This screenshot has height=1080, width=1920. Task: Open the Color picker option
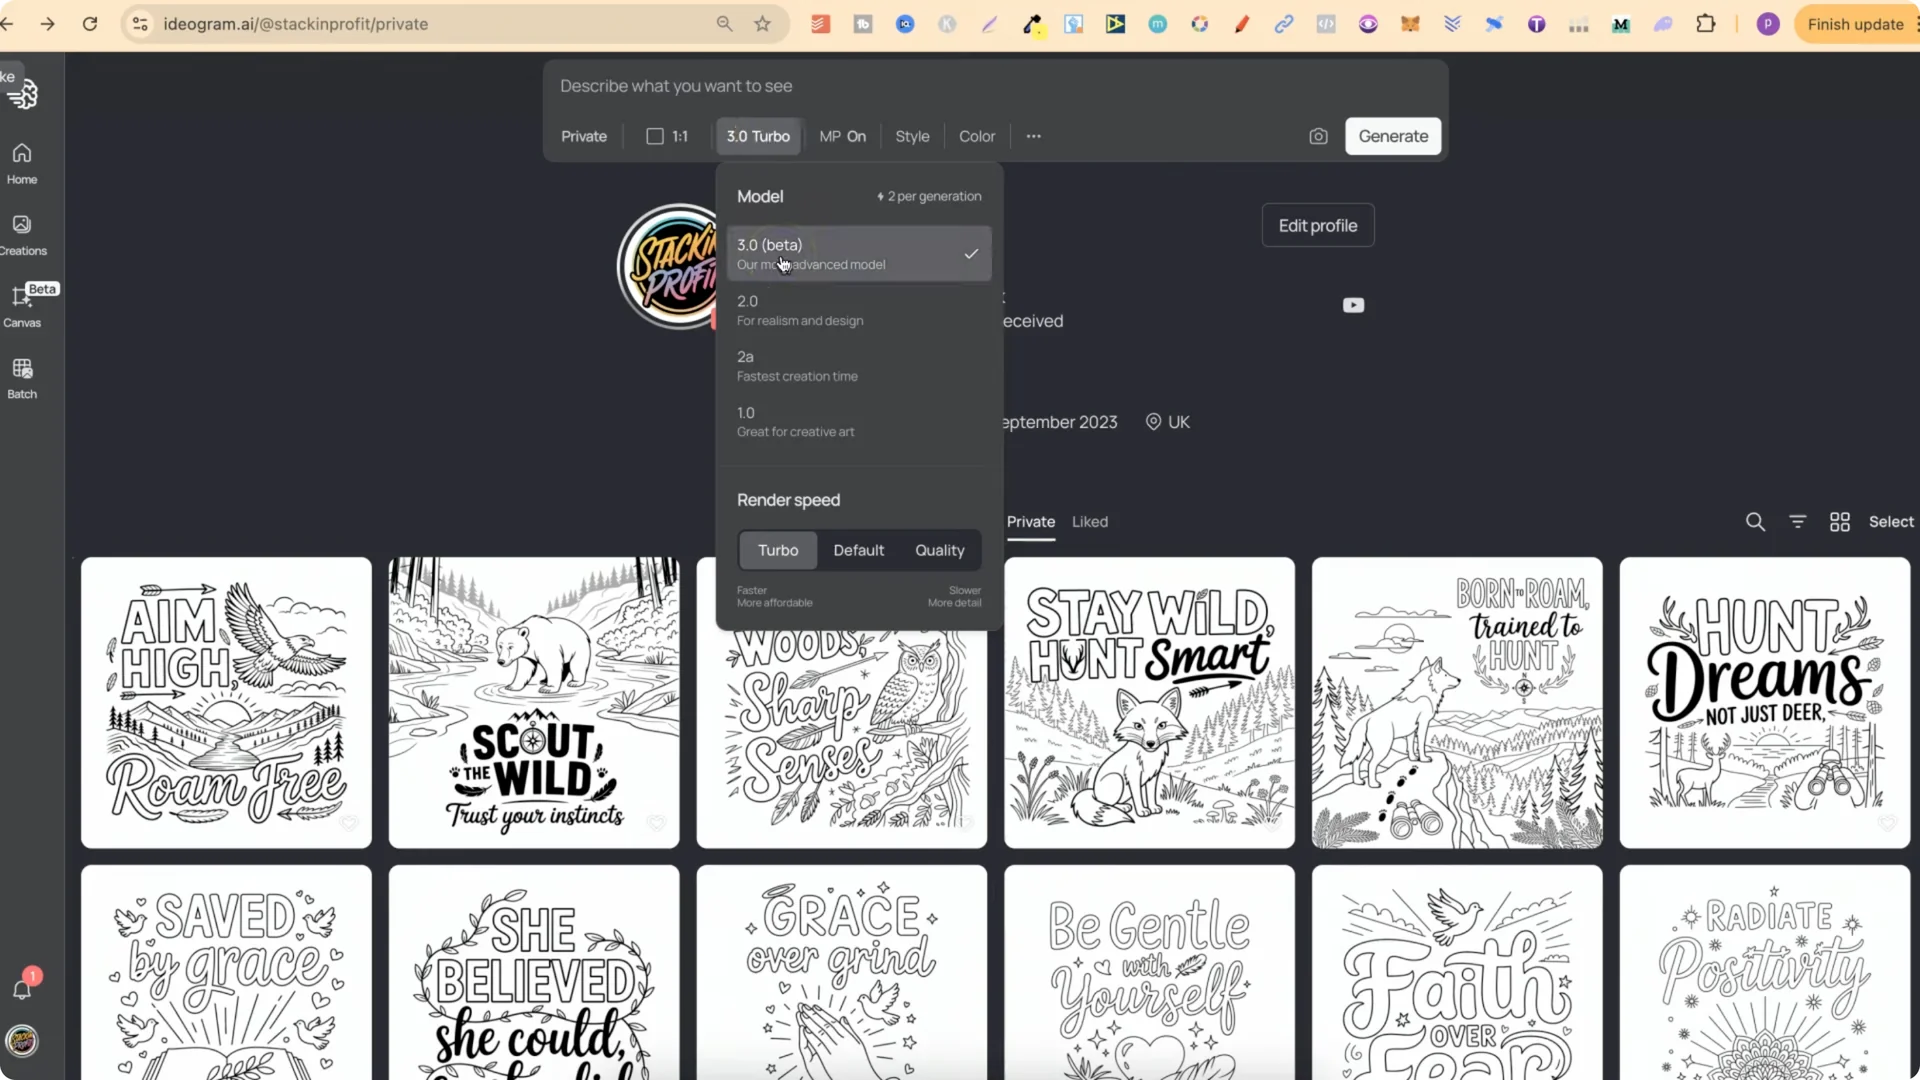(977, 136)
